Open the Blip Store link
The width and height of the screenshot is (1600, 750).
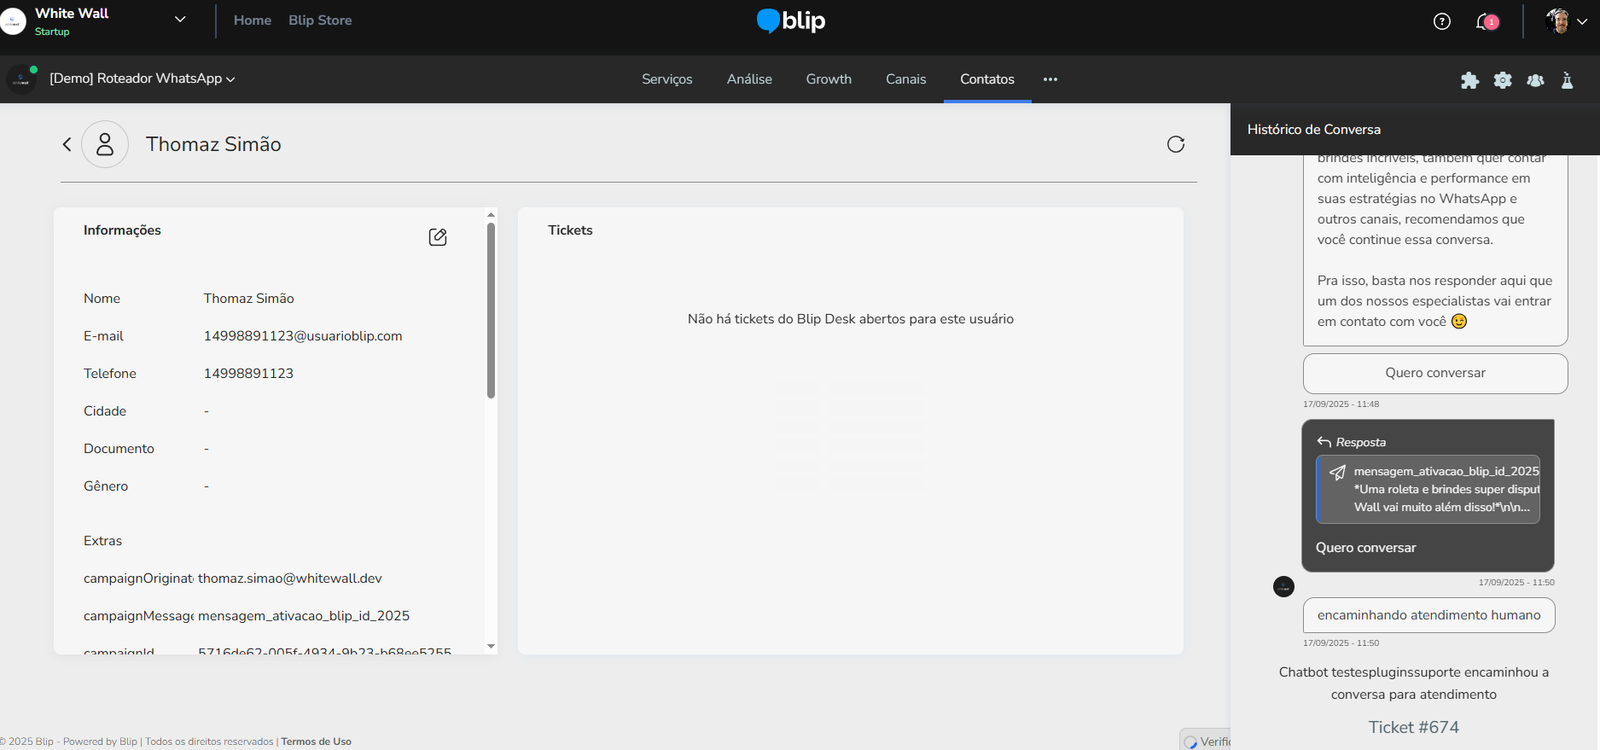click(320, 20)
